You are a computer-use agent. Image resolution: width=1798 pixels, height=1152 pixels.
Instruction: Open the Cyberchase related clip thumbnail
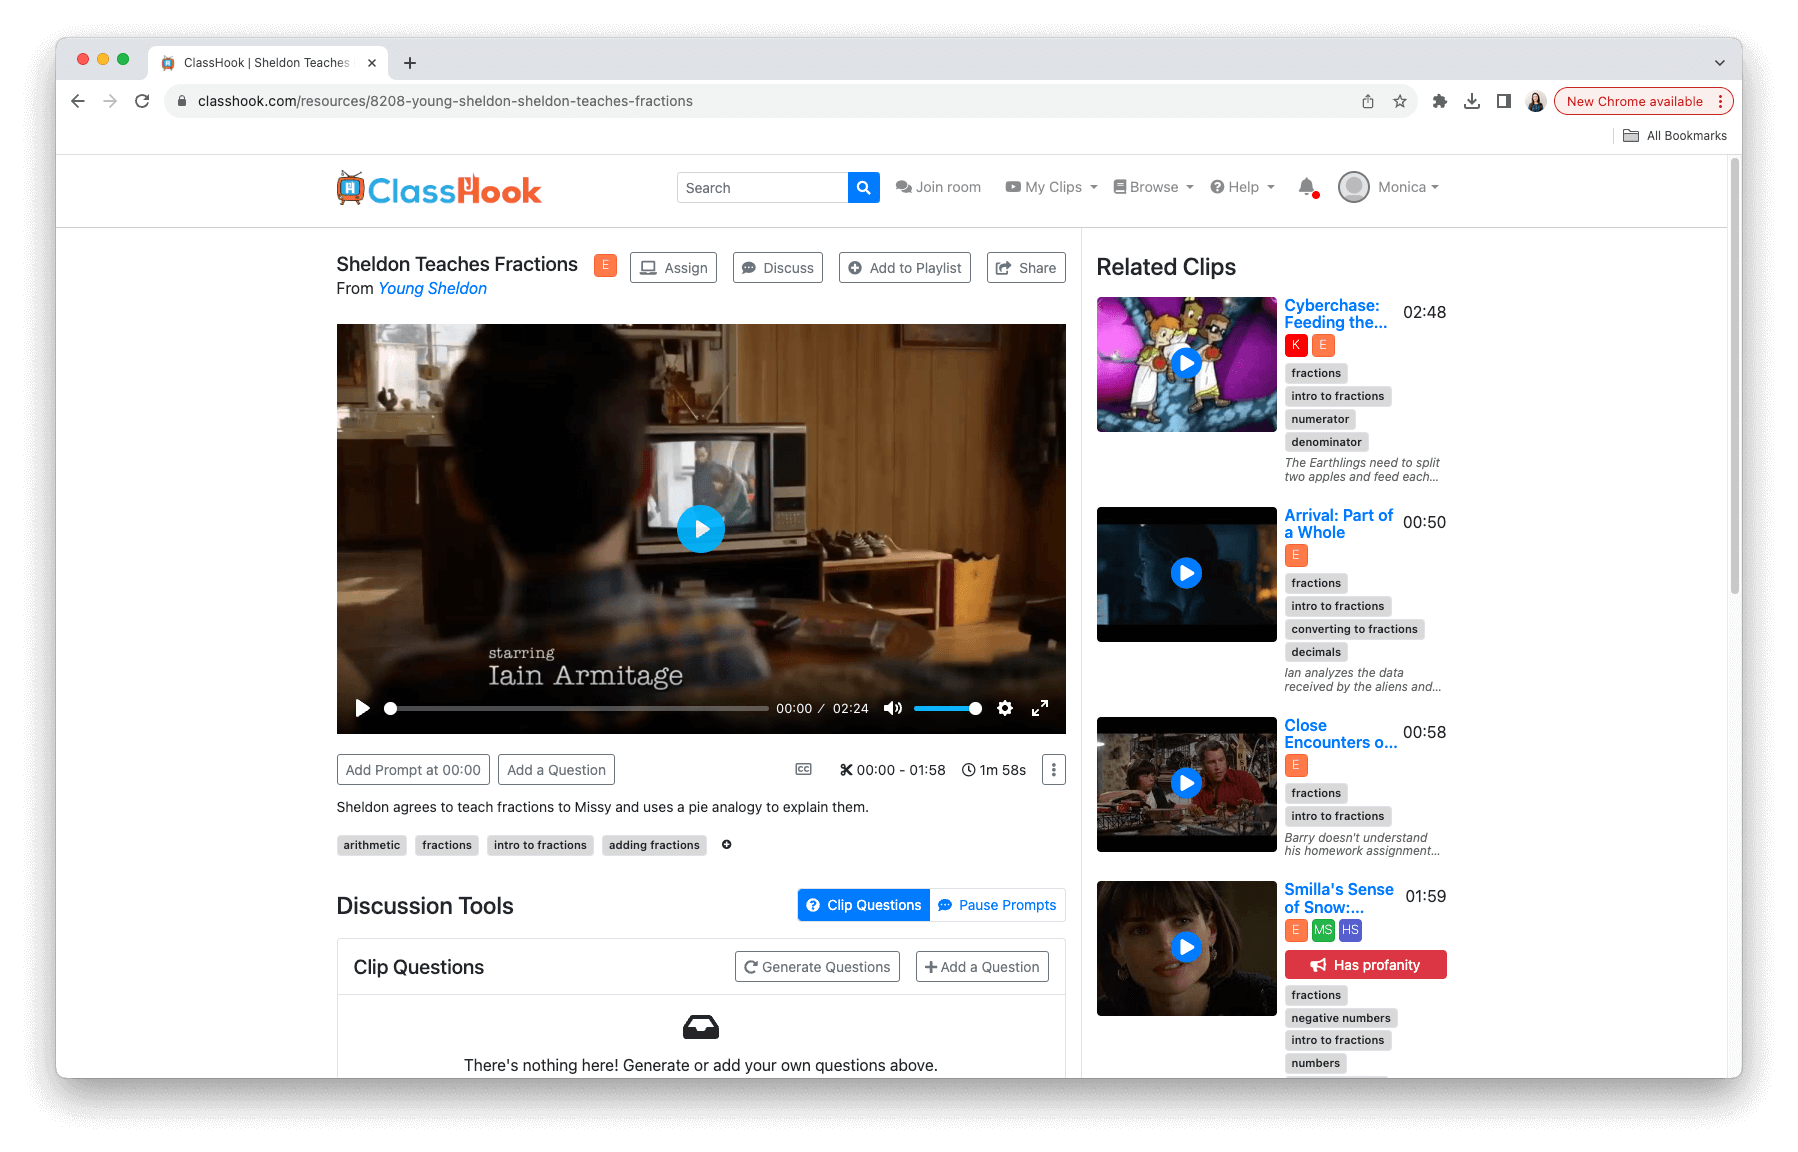1186,364
